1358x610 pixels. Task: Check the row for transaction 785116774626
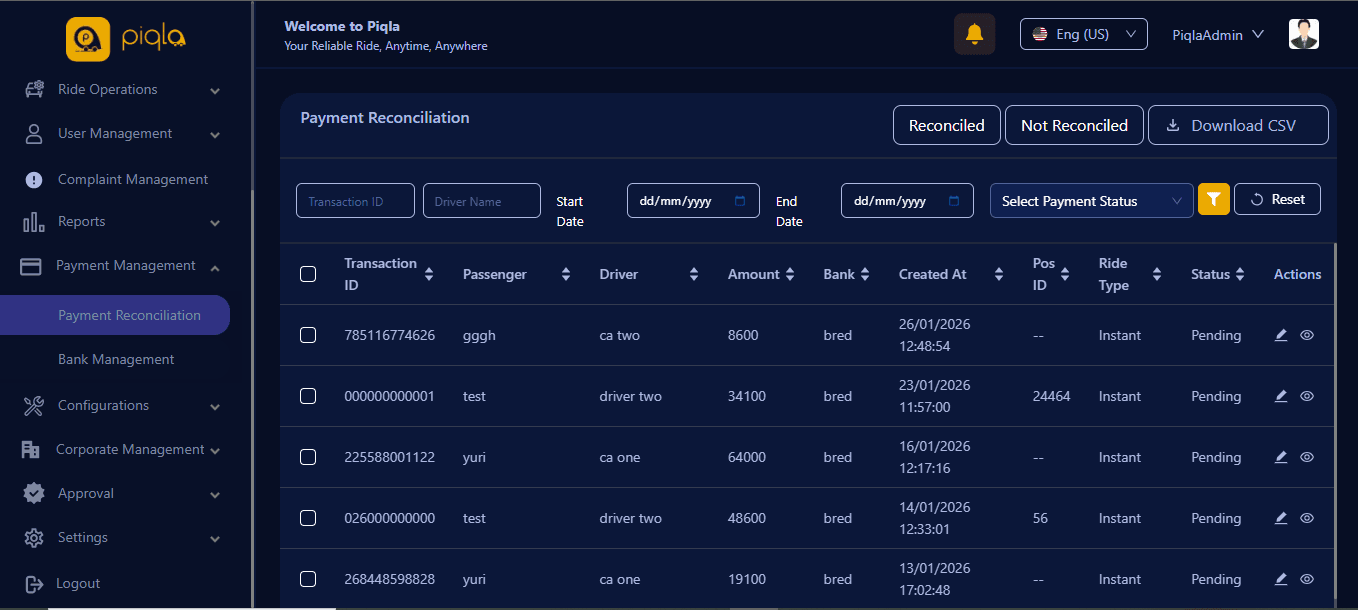308,335
